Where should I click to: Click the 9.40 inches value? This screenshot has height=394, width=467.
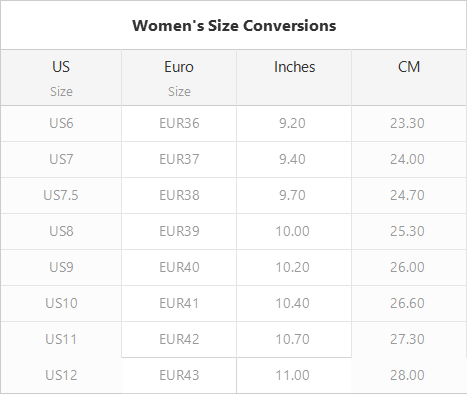tap(292, 159)
